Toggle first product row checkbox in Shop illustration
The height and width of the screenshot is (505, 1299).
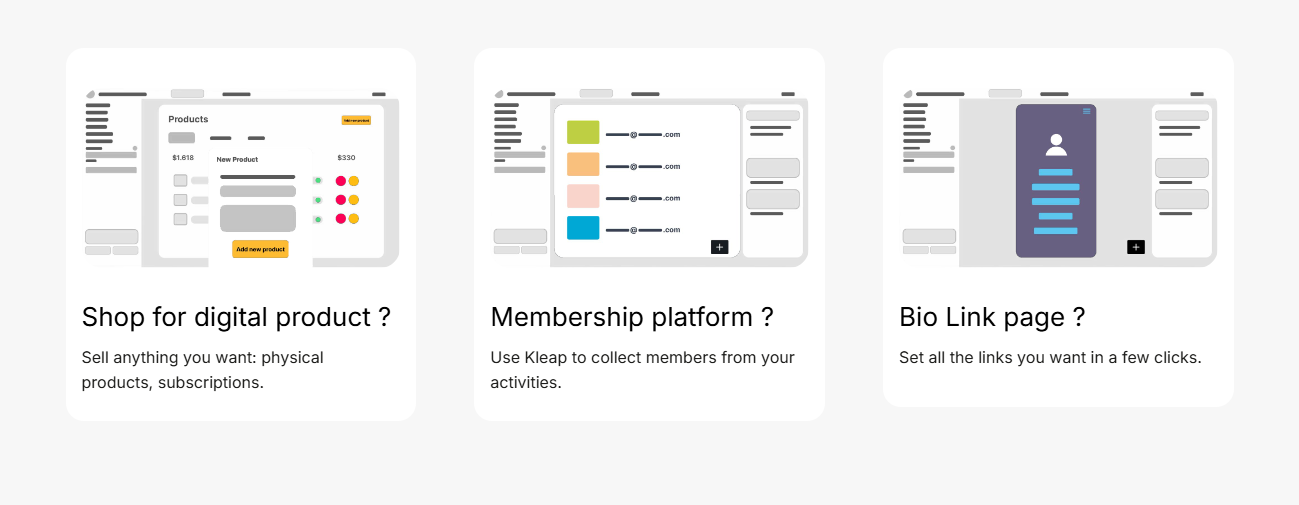[x=180, y=180]
